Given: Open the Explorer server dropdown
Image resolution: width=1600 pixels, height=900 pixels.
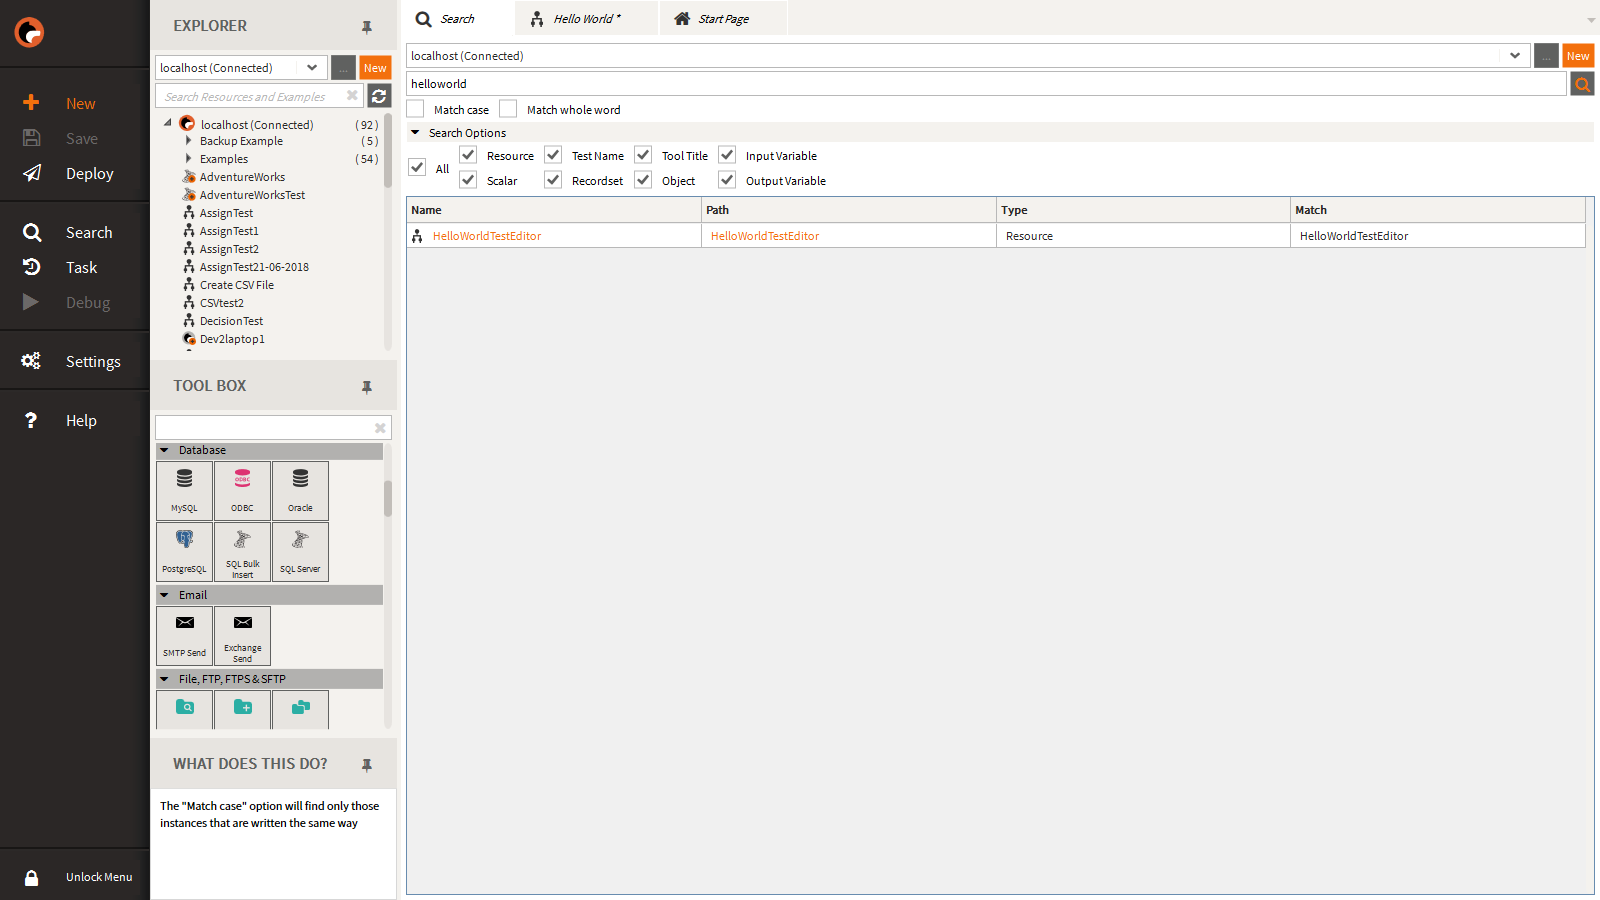Looking at the screenshot, I should [312, 68].
